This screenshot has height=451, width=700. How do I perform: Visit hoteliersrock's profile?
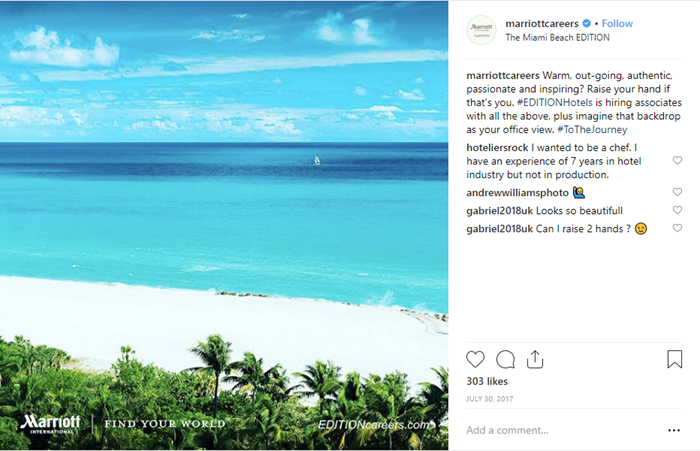tap(503, 147)
